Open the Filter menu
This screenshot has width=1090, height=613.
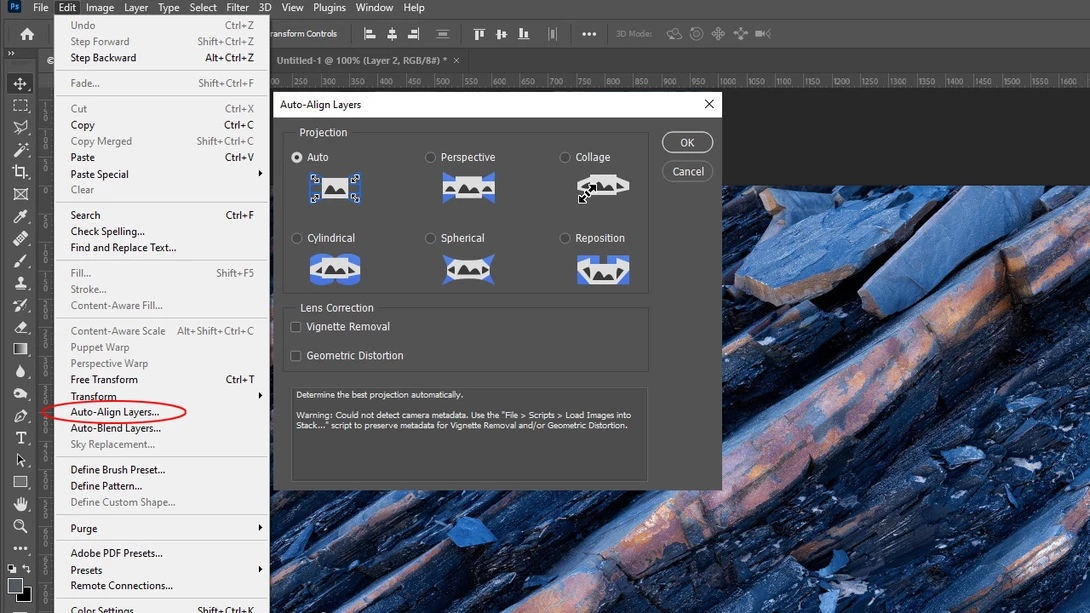pos(237,8)
